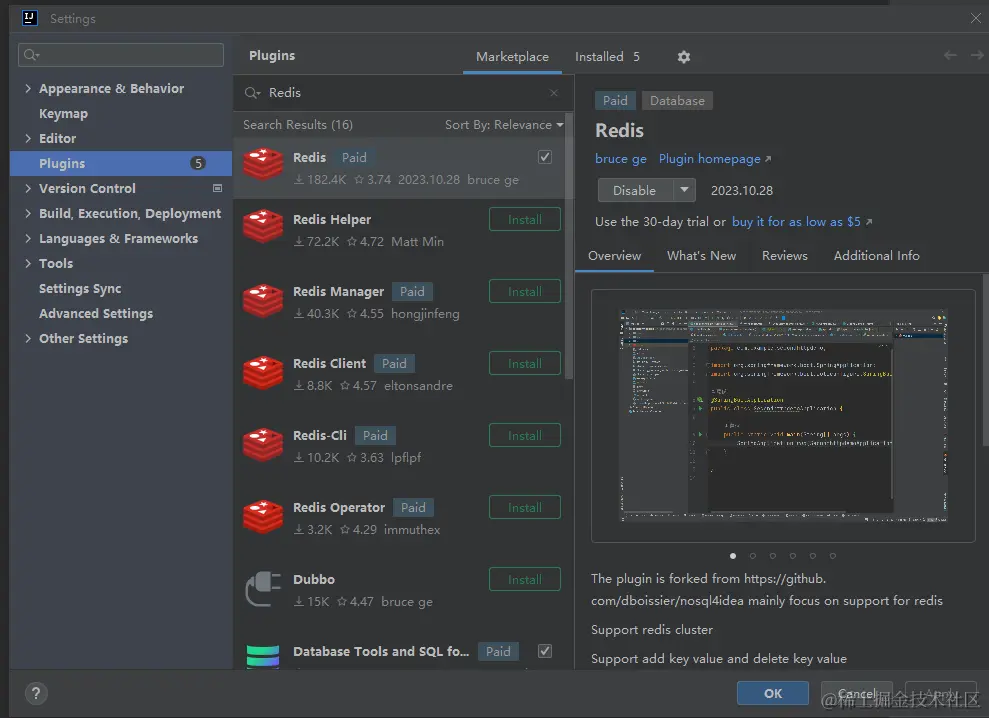989x718 pixels.
Task: Select the last screenshot carousel dot
Action: pyautogui.click(x=833, y=556)
